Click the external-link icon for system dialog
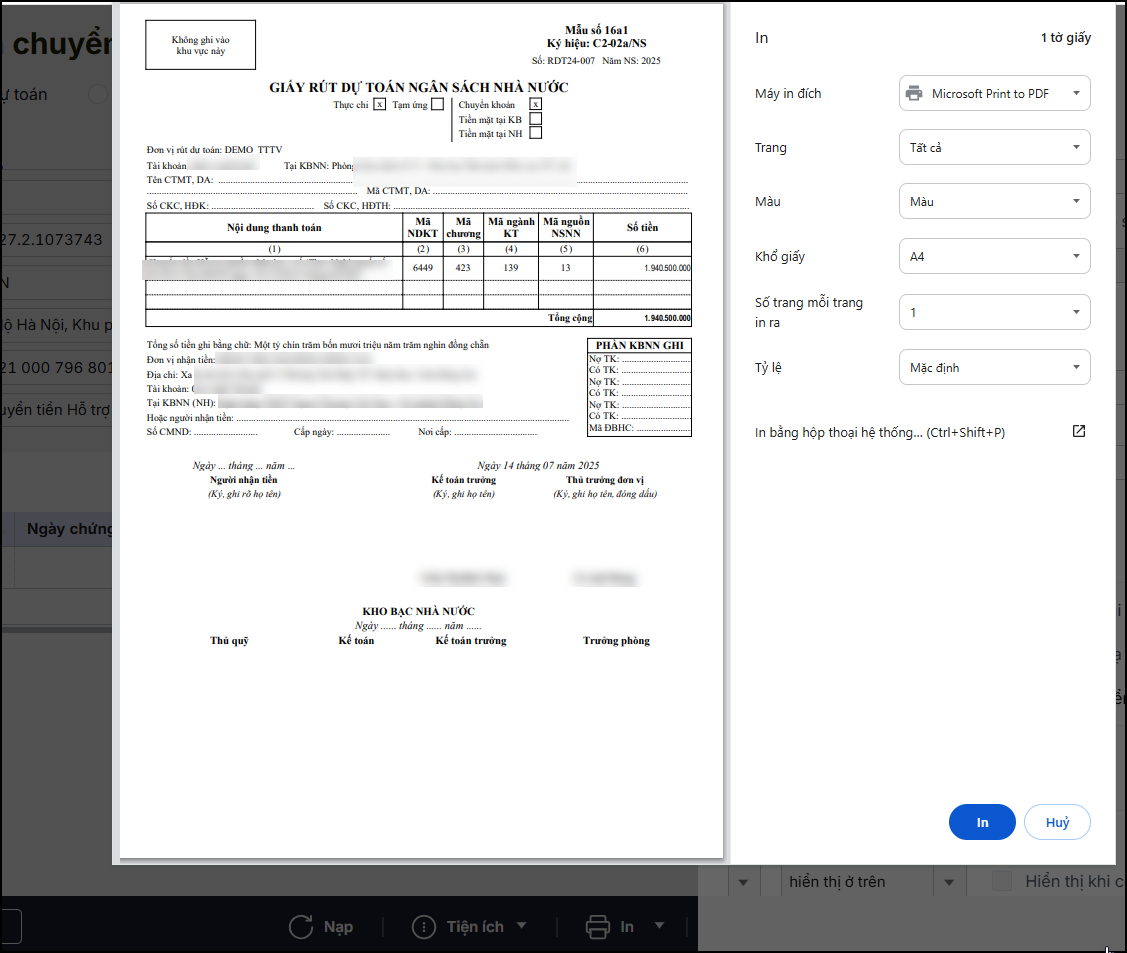The image size is (1127, 953). (1078, 431)
